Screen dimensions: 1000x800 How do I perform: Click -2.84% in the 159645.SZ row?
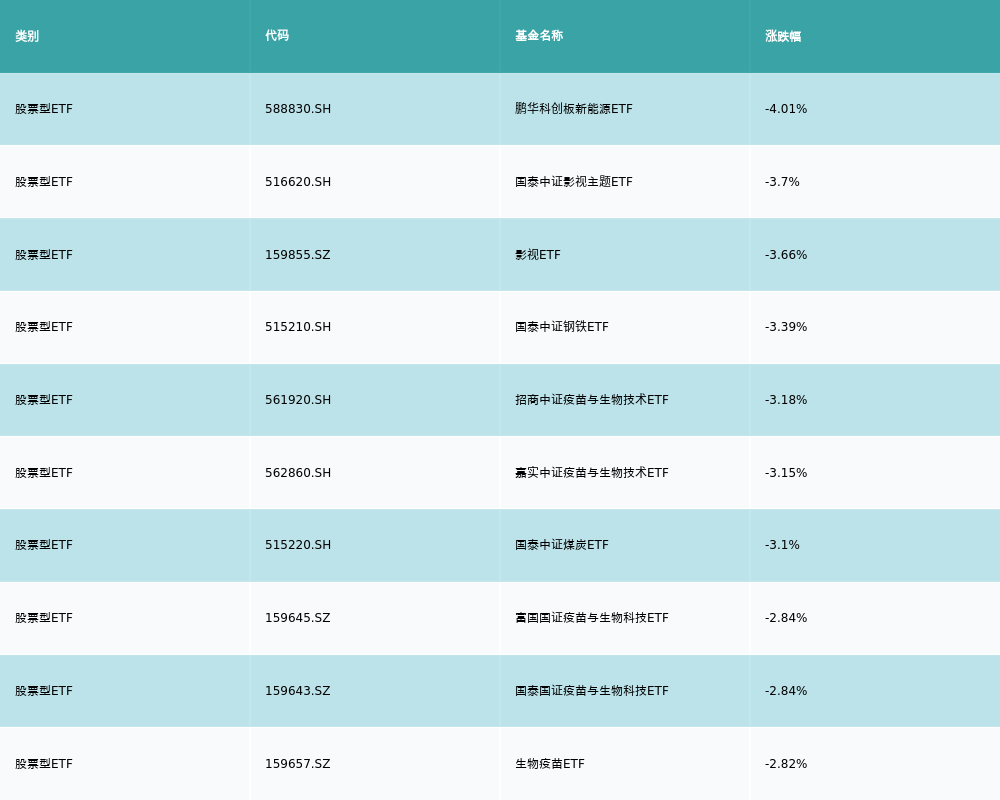coord(786,618)
